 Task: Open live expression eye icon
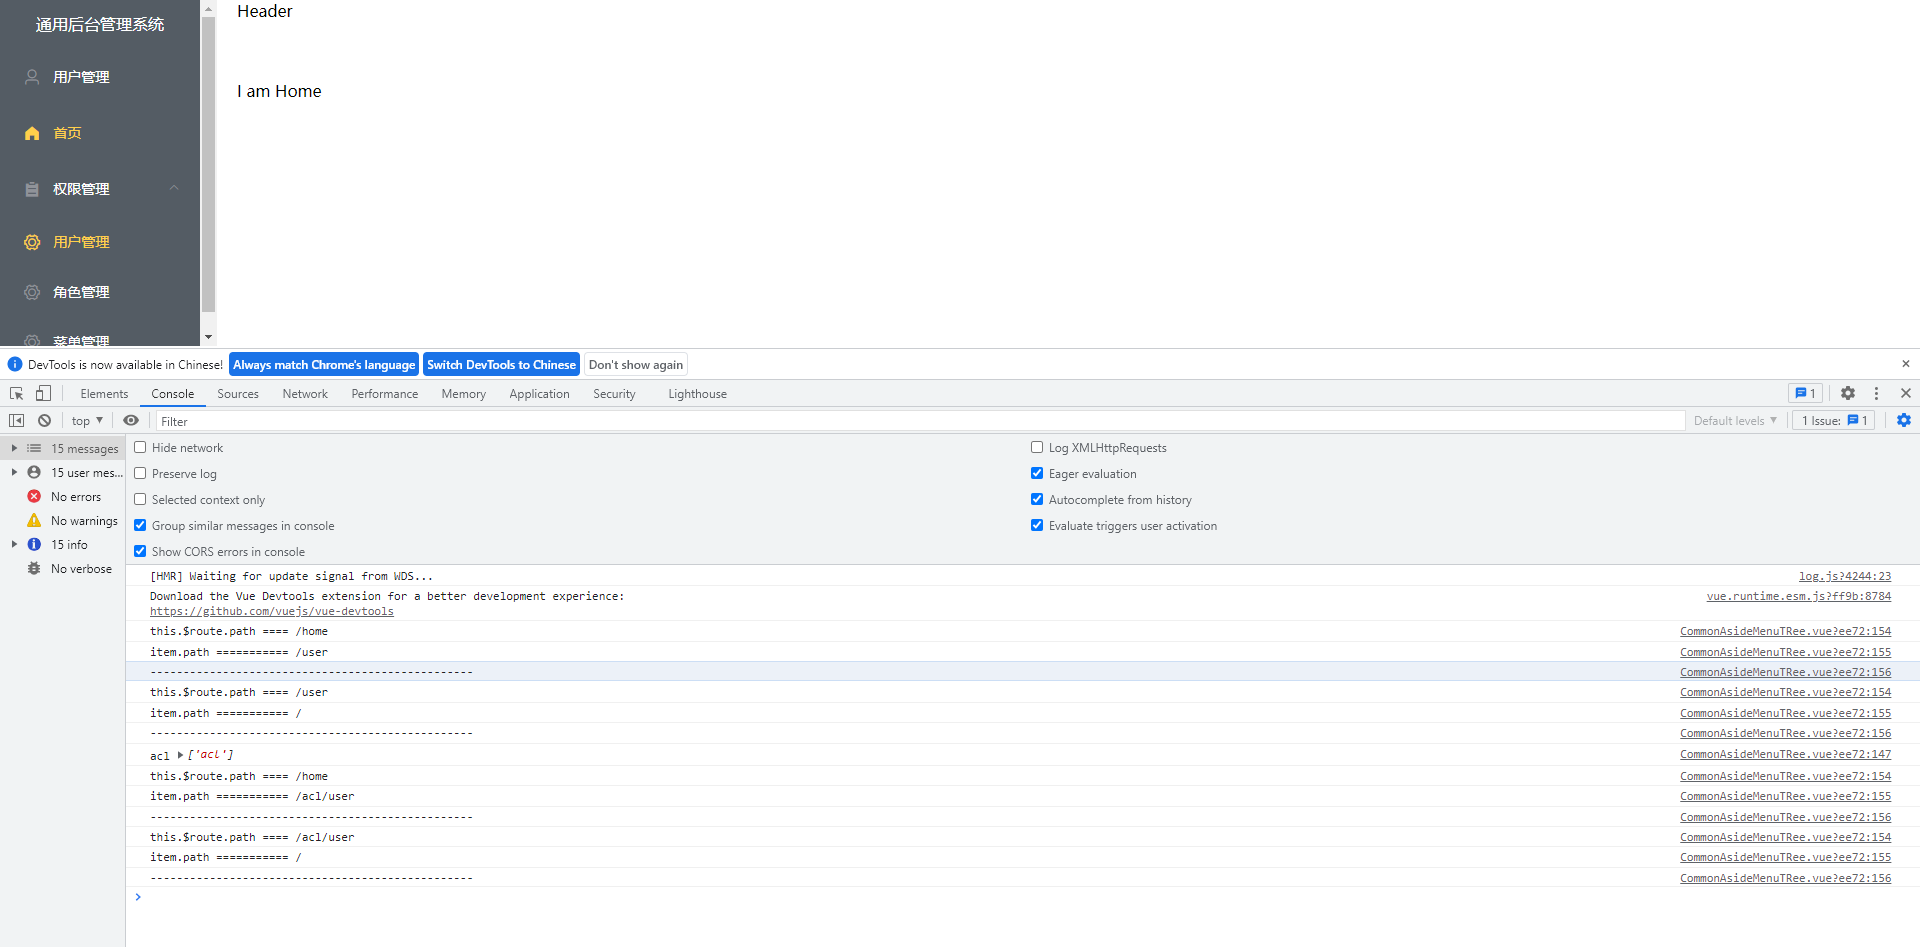point(131,420)
